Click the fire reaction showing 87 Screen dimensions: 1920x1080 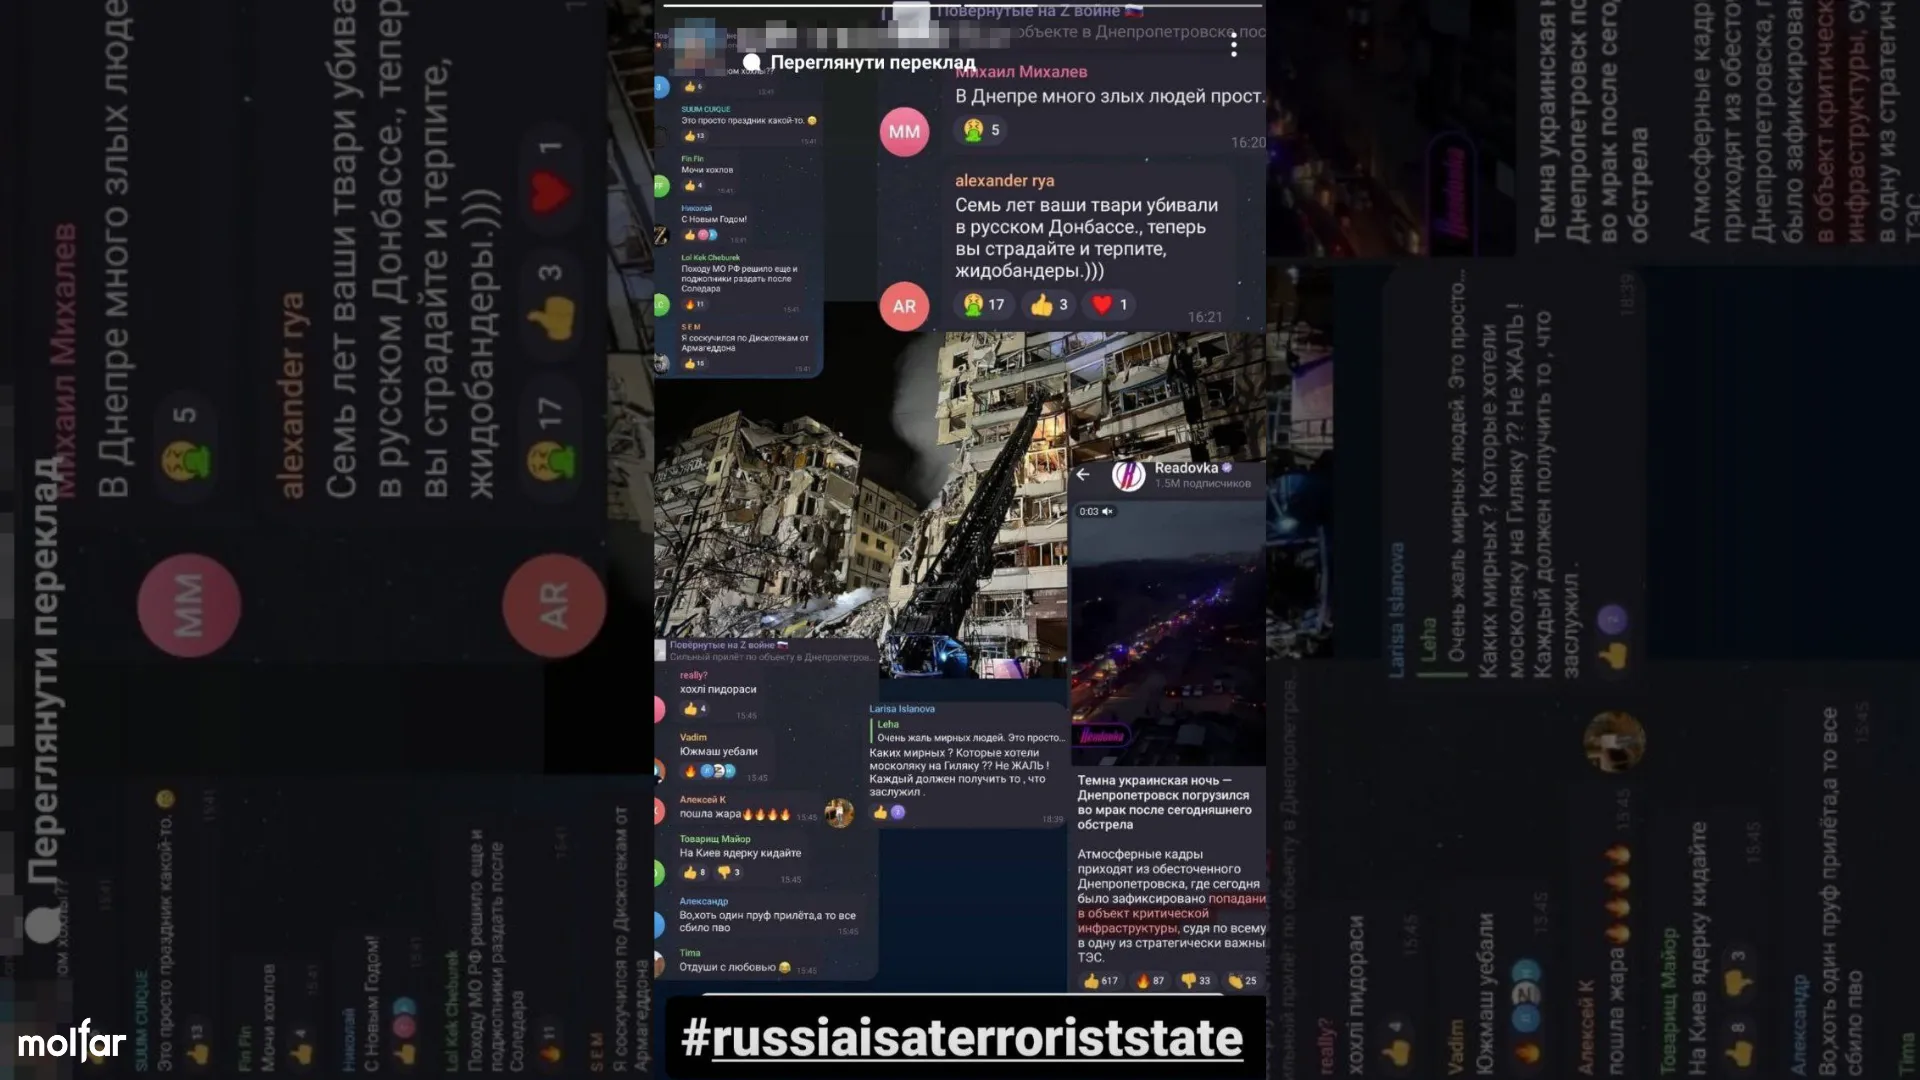(x=1151, y=981)
